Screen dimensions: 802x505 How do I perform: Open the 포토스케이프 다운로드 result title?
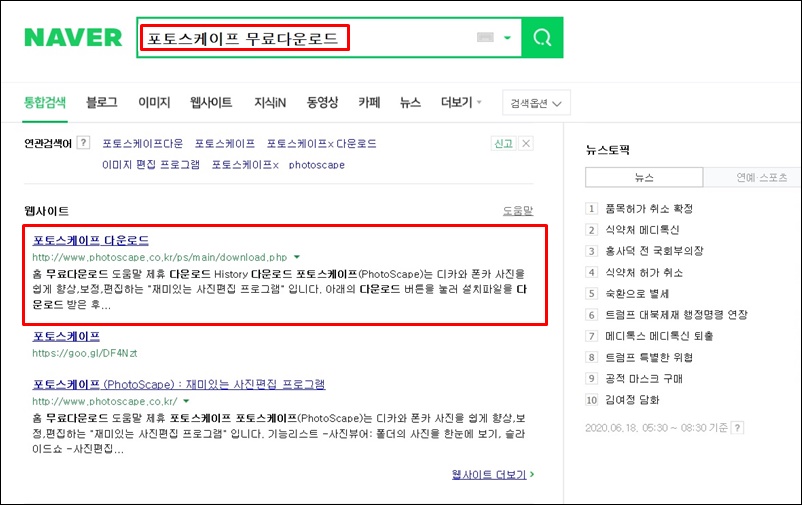91,240
